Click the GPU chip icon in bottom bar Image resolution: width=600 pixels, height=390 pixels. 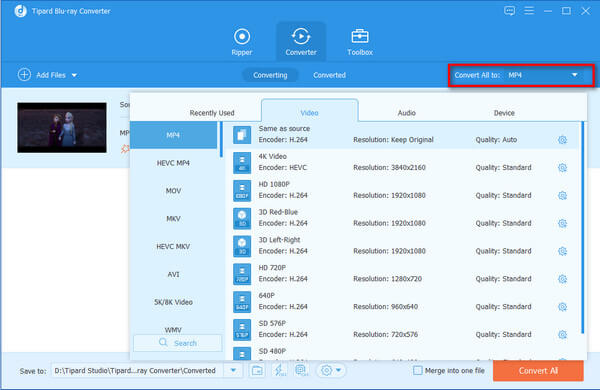coord(302,370)
